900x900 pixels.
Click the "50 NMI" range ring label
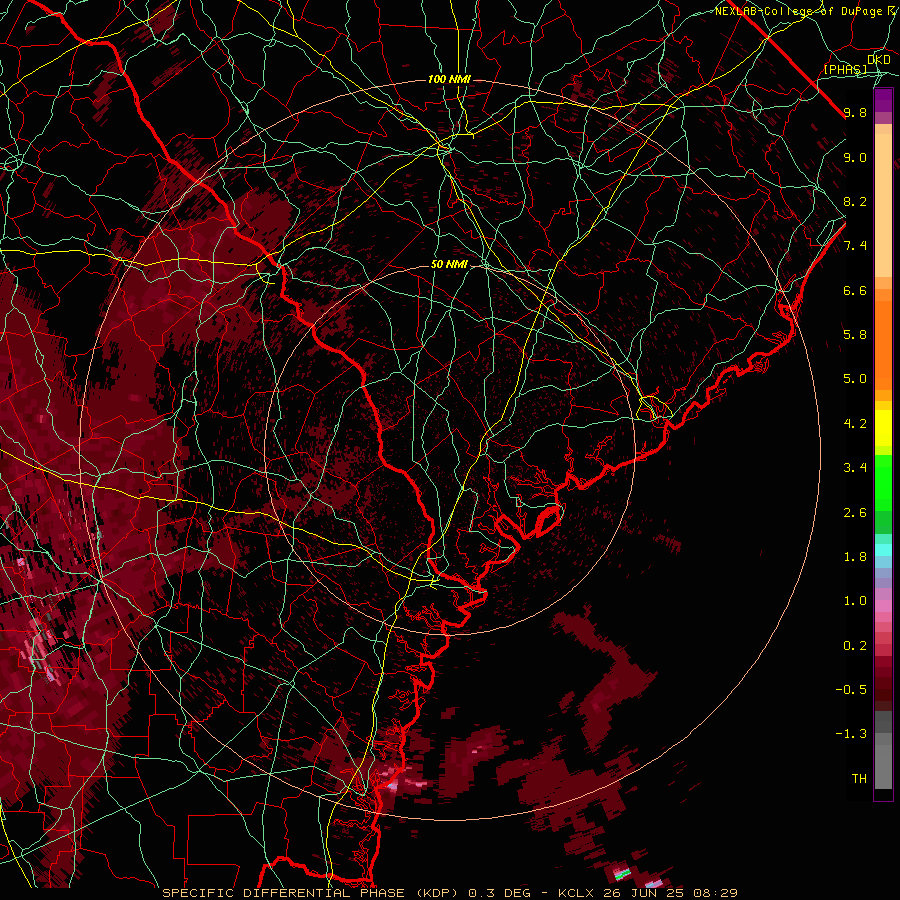coord(449,264)
